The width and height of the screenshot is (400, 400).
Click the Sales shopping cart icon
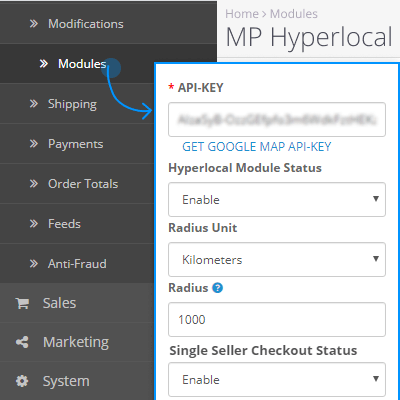tap(22, 303)
